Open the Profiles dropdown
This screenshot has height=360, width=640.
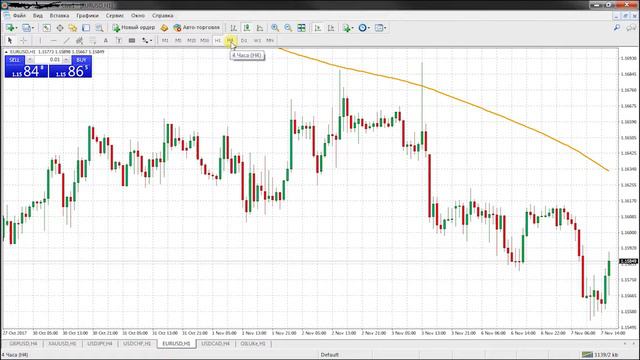(x=28, y=28)
